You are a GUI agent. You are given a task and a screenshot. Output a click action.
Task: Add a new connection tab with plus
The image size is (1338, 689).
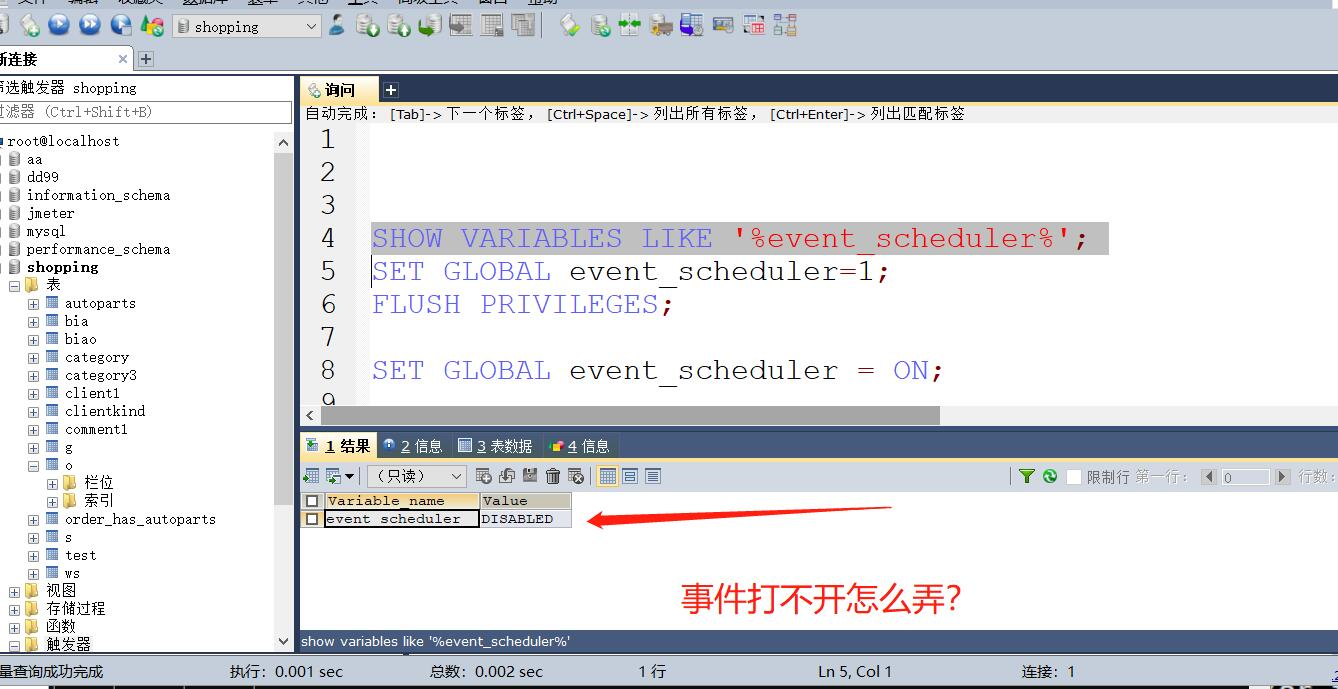(x=145, y=59)
